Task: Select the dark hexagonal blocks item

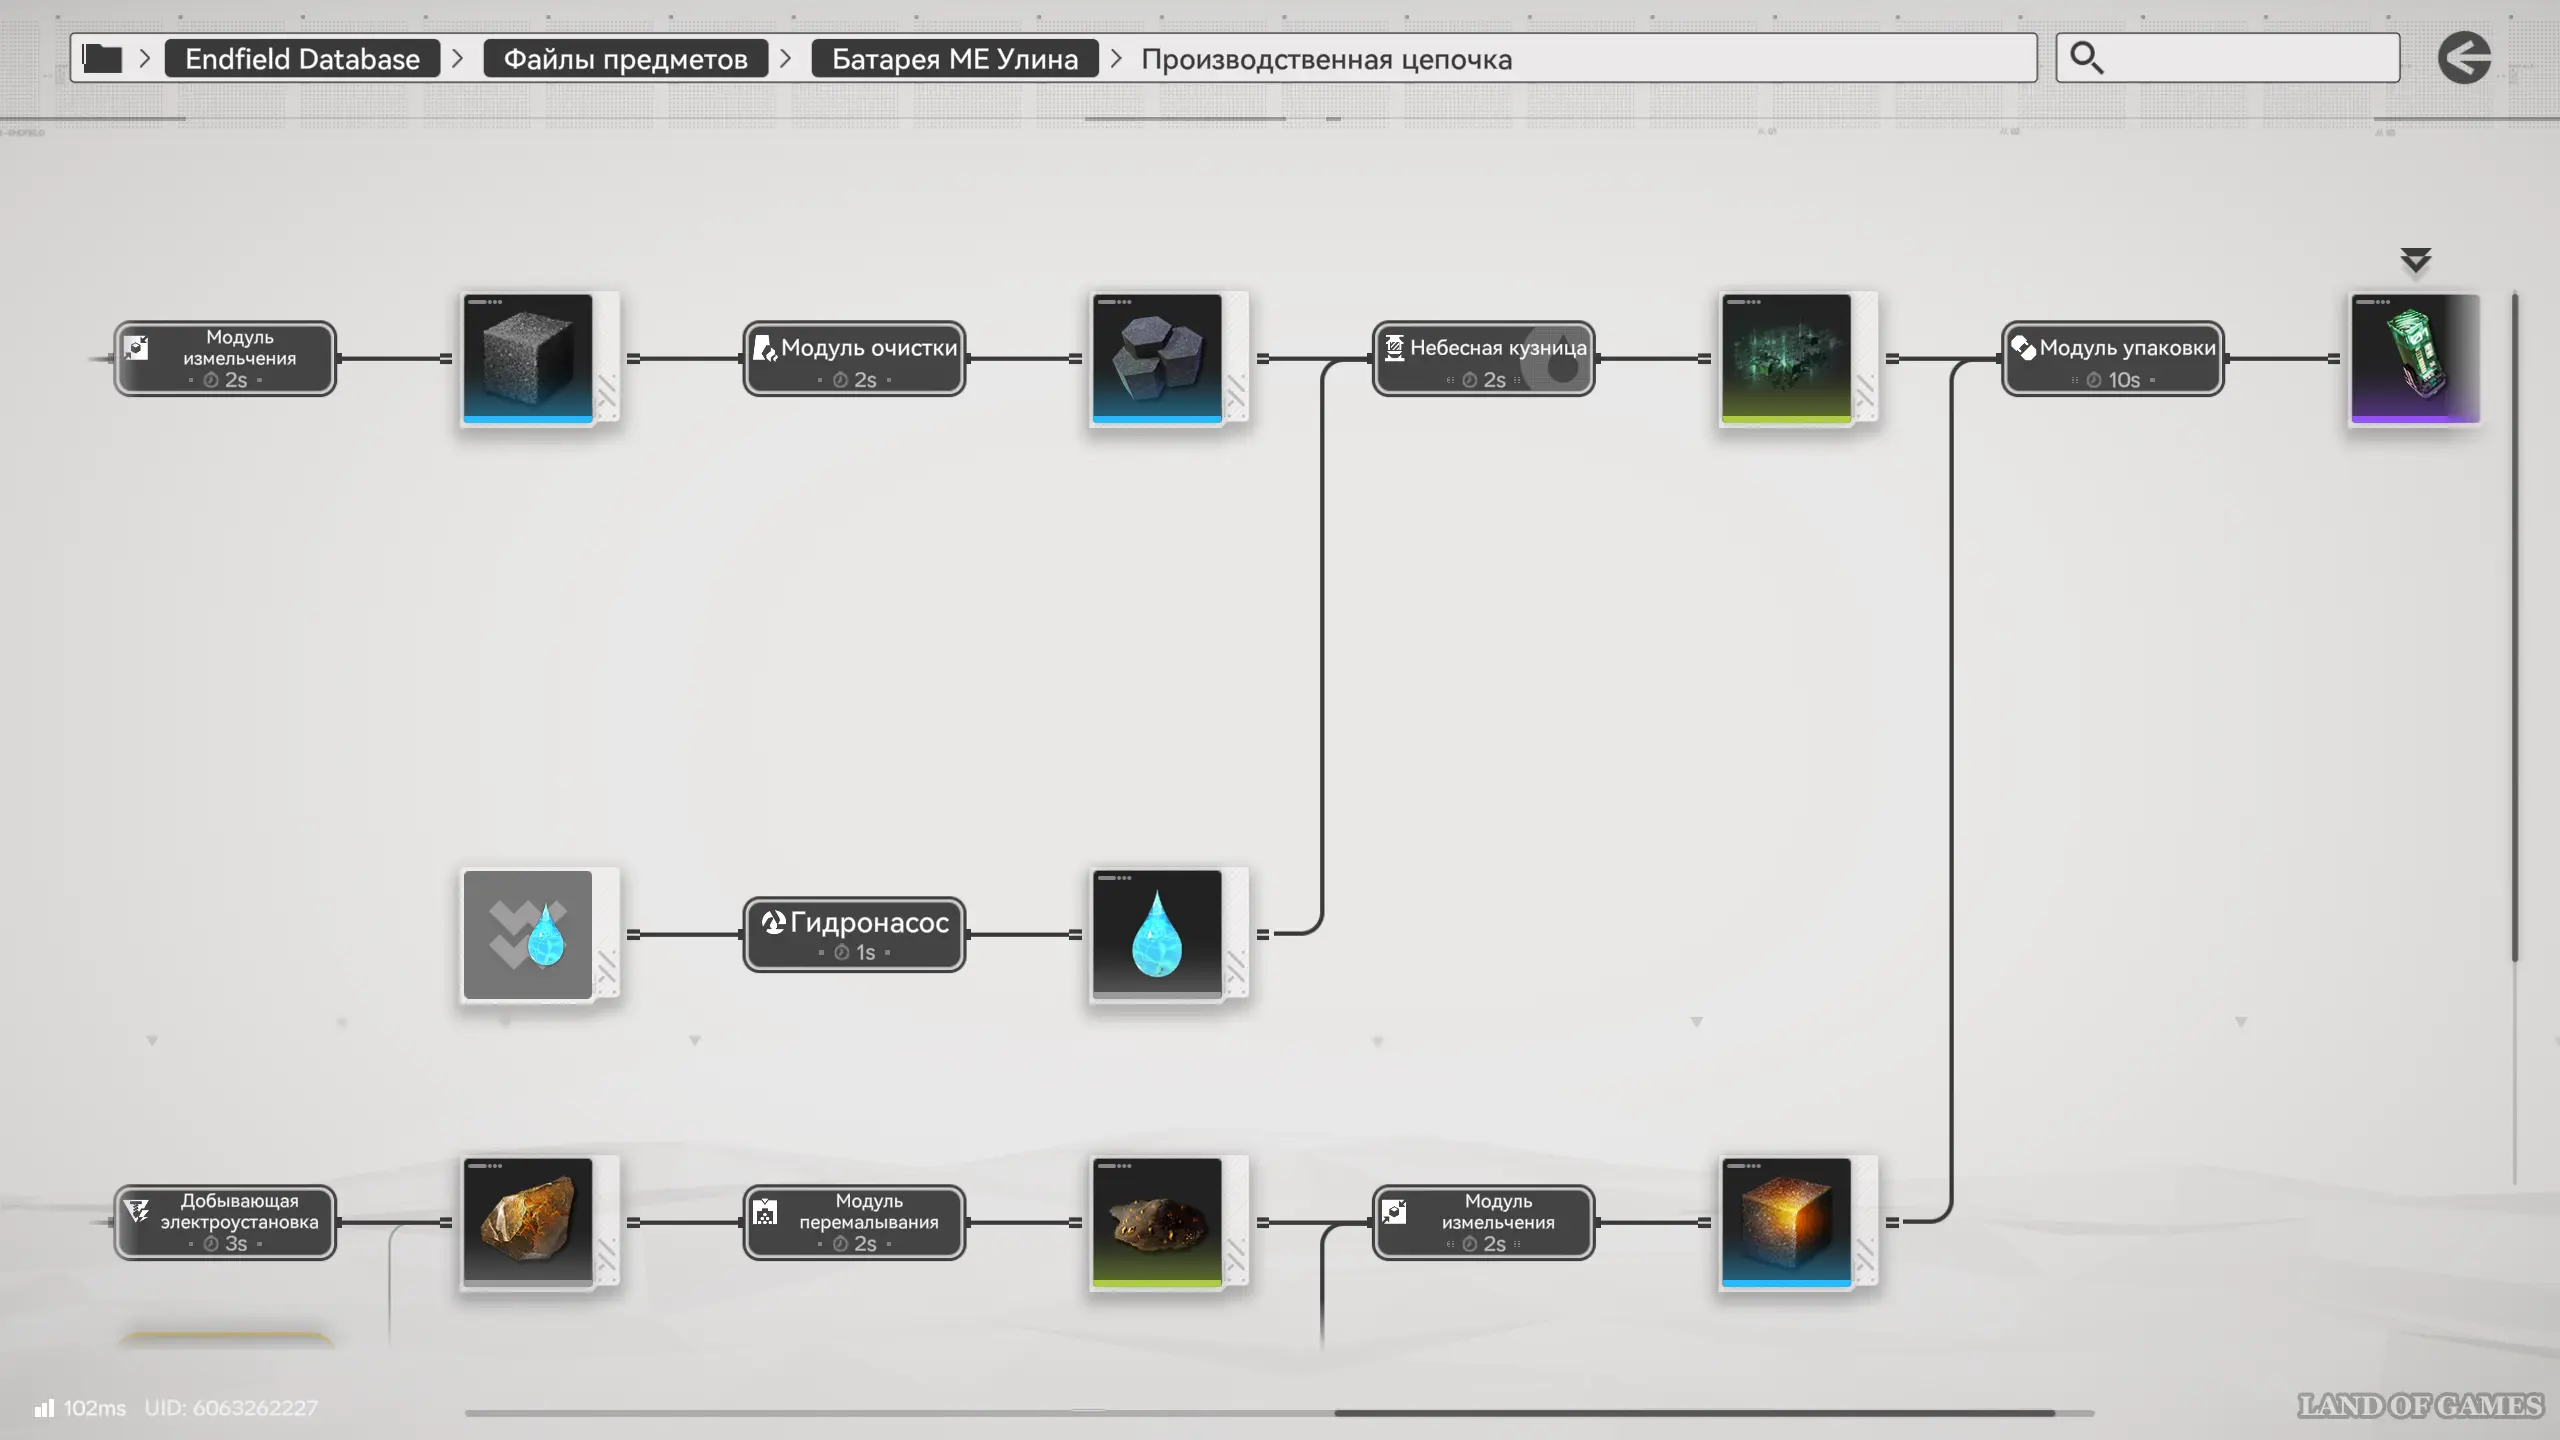Action: coord(1157,358)
